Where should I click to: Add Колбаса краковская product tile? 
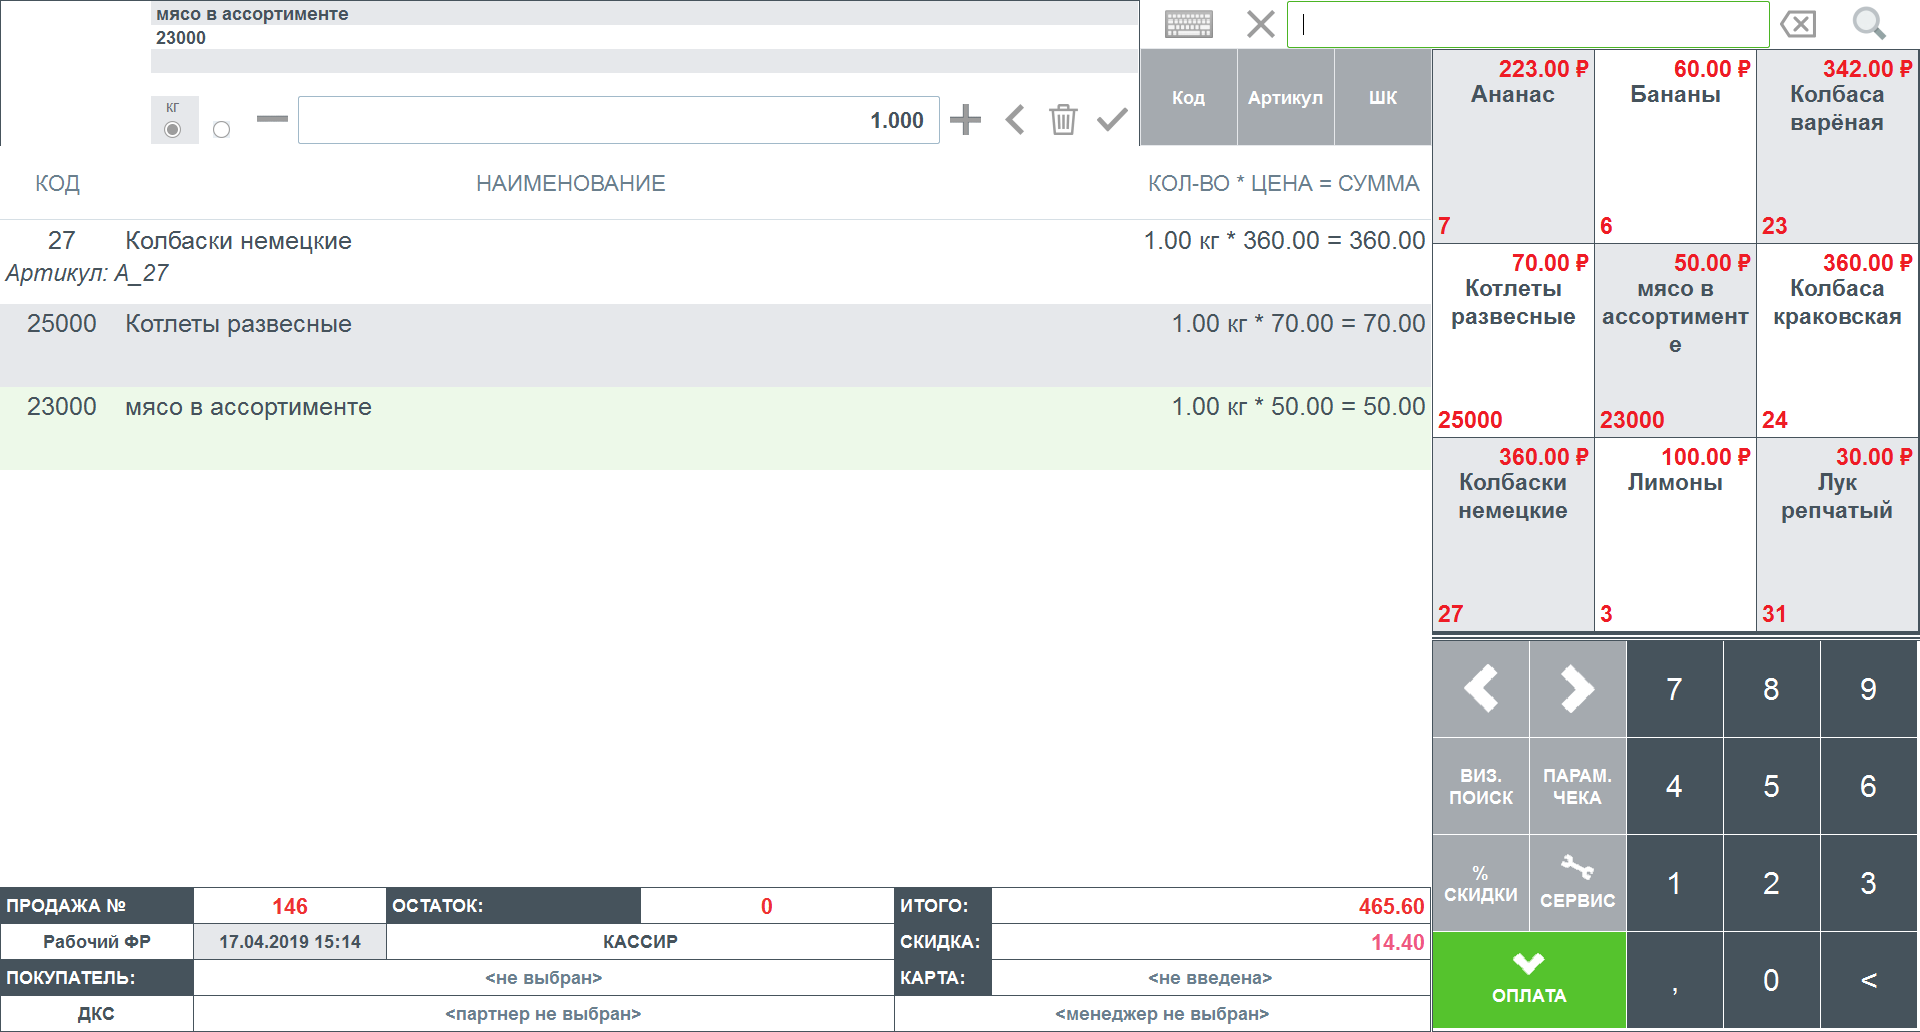click(1837, 340)
